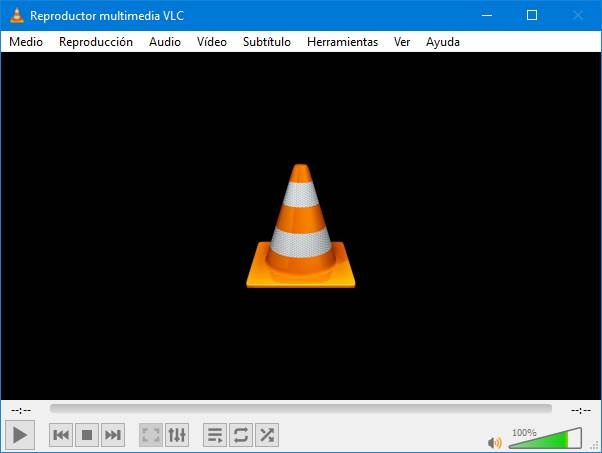Open the Medio menu
Image resolution: width=602 pixels, height=453 pixels.
26,41
